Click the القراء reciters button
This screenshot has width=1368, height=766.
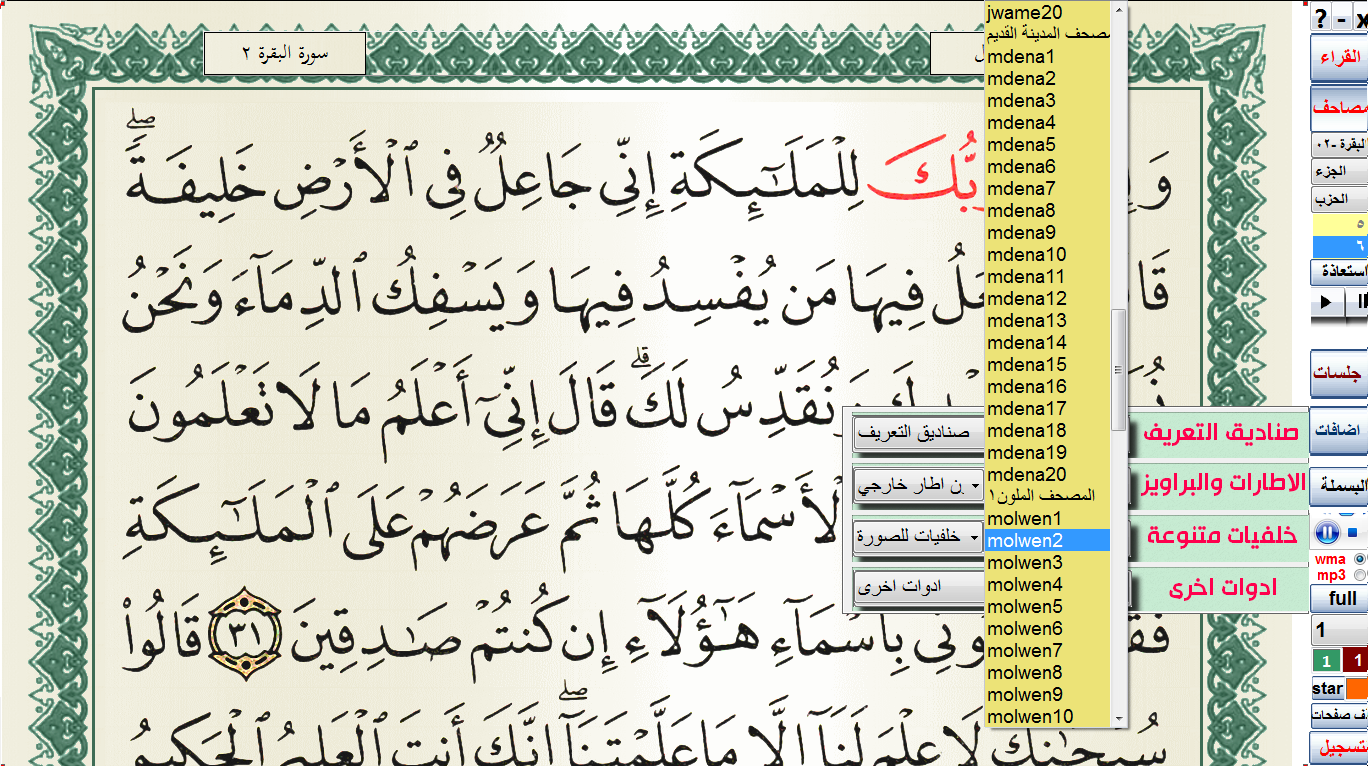point(1341,59)
